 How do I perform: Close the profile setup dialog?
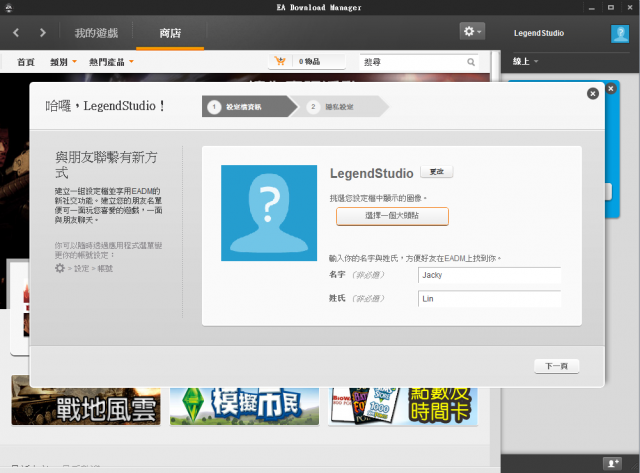coord(592,93)
